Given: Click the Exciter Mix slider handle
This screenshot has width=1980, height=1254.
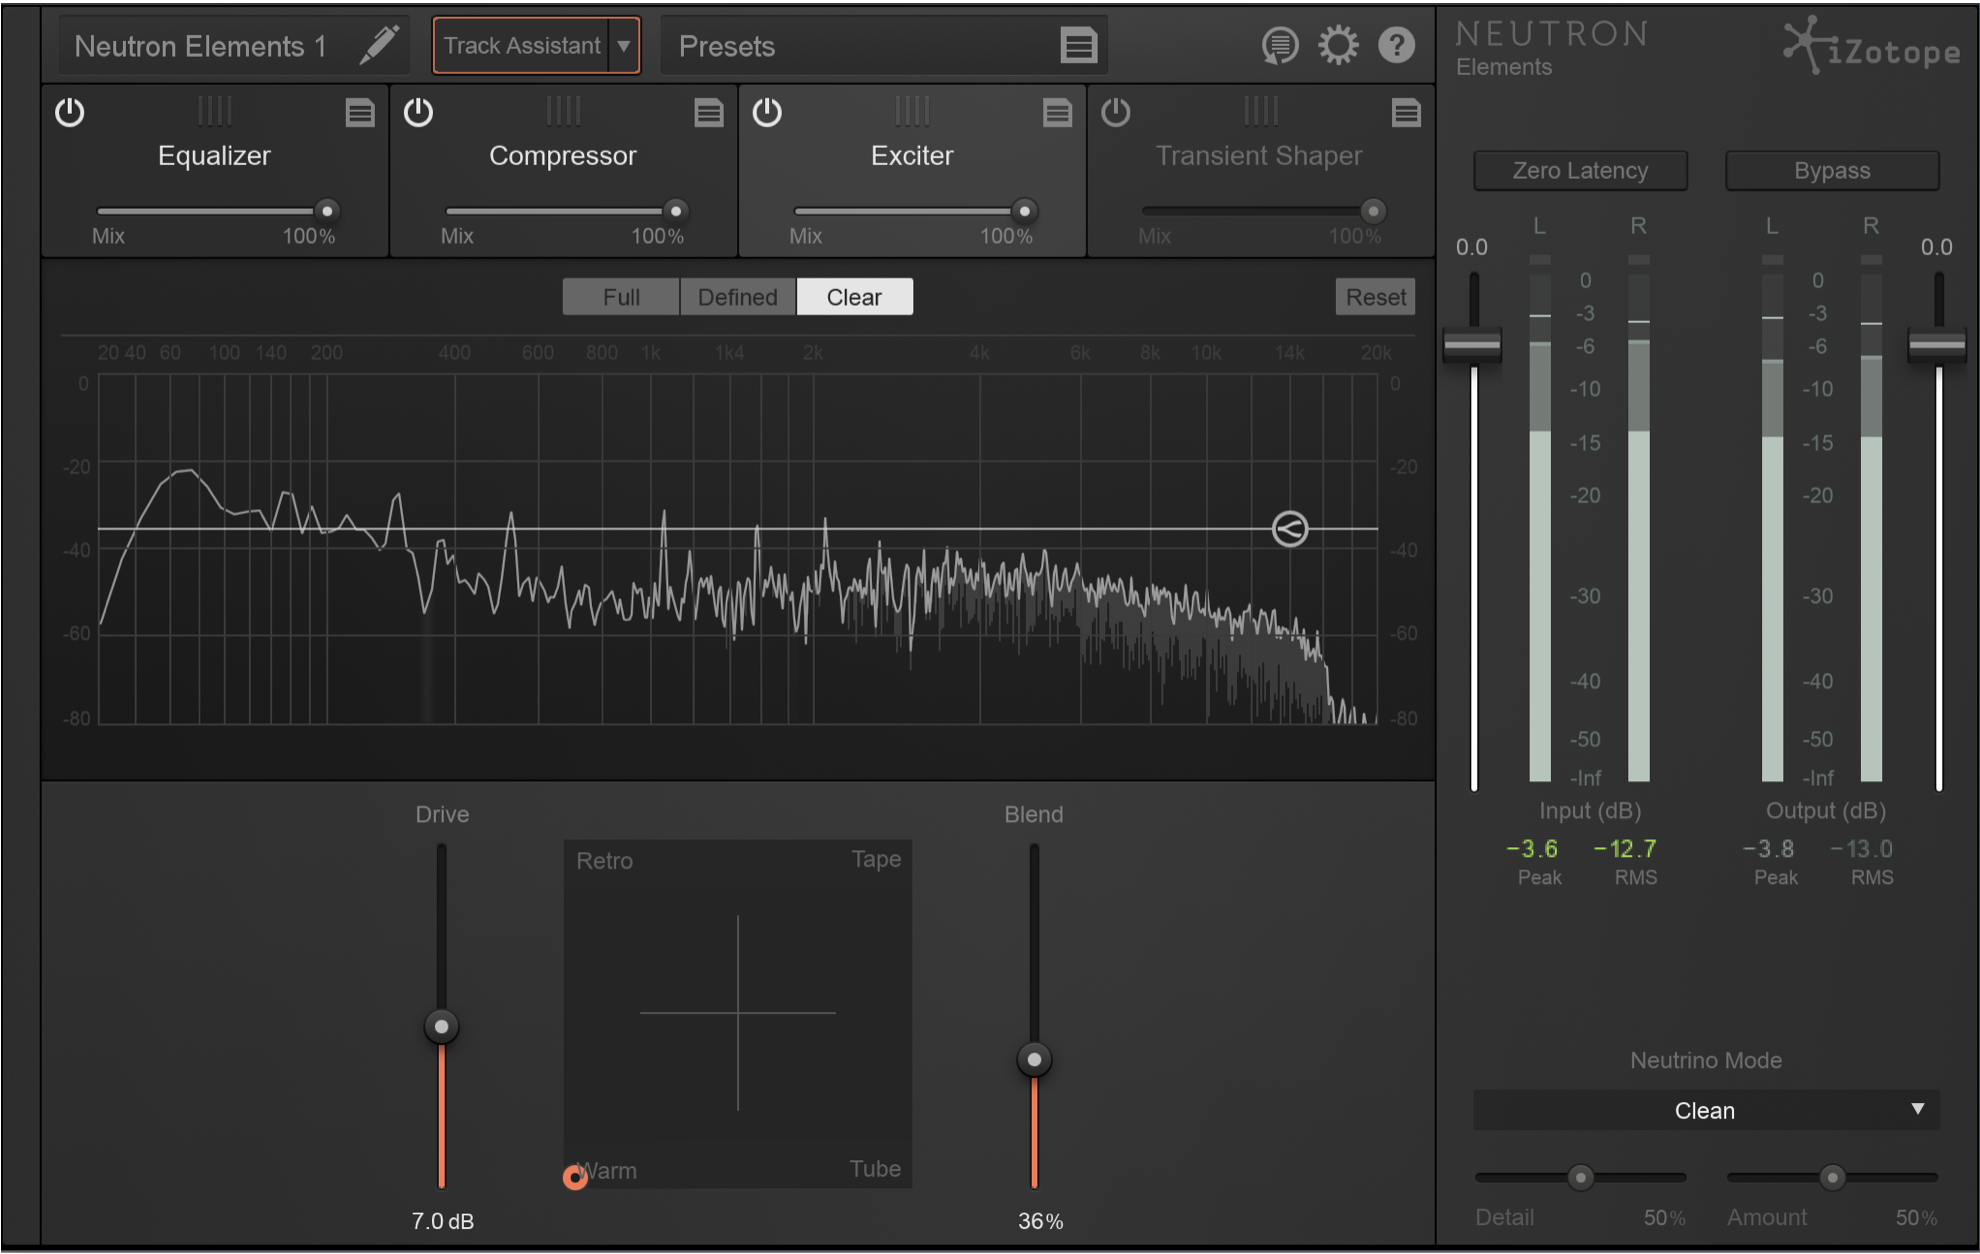Looking at the screenshot, I should (1024, 211).
